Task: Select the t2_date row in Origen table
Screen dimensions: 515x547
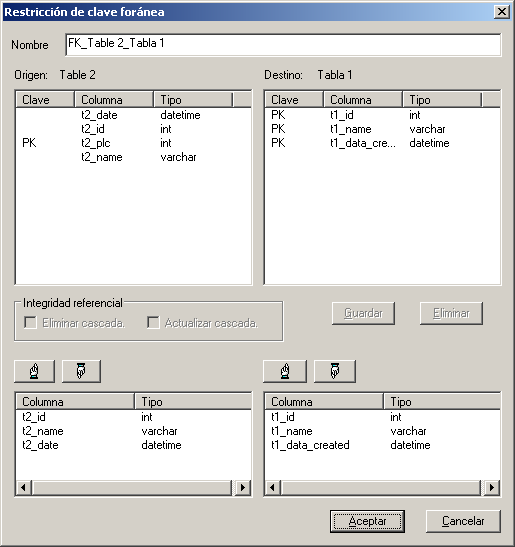Action: coord(133,115)
